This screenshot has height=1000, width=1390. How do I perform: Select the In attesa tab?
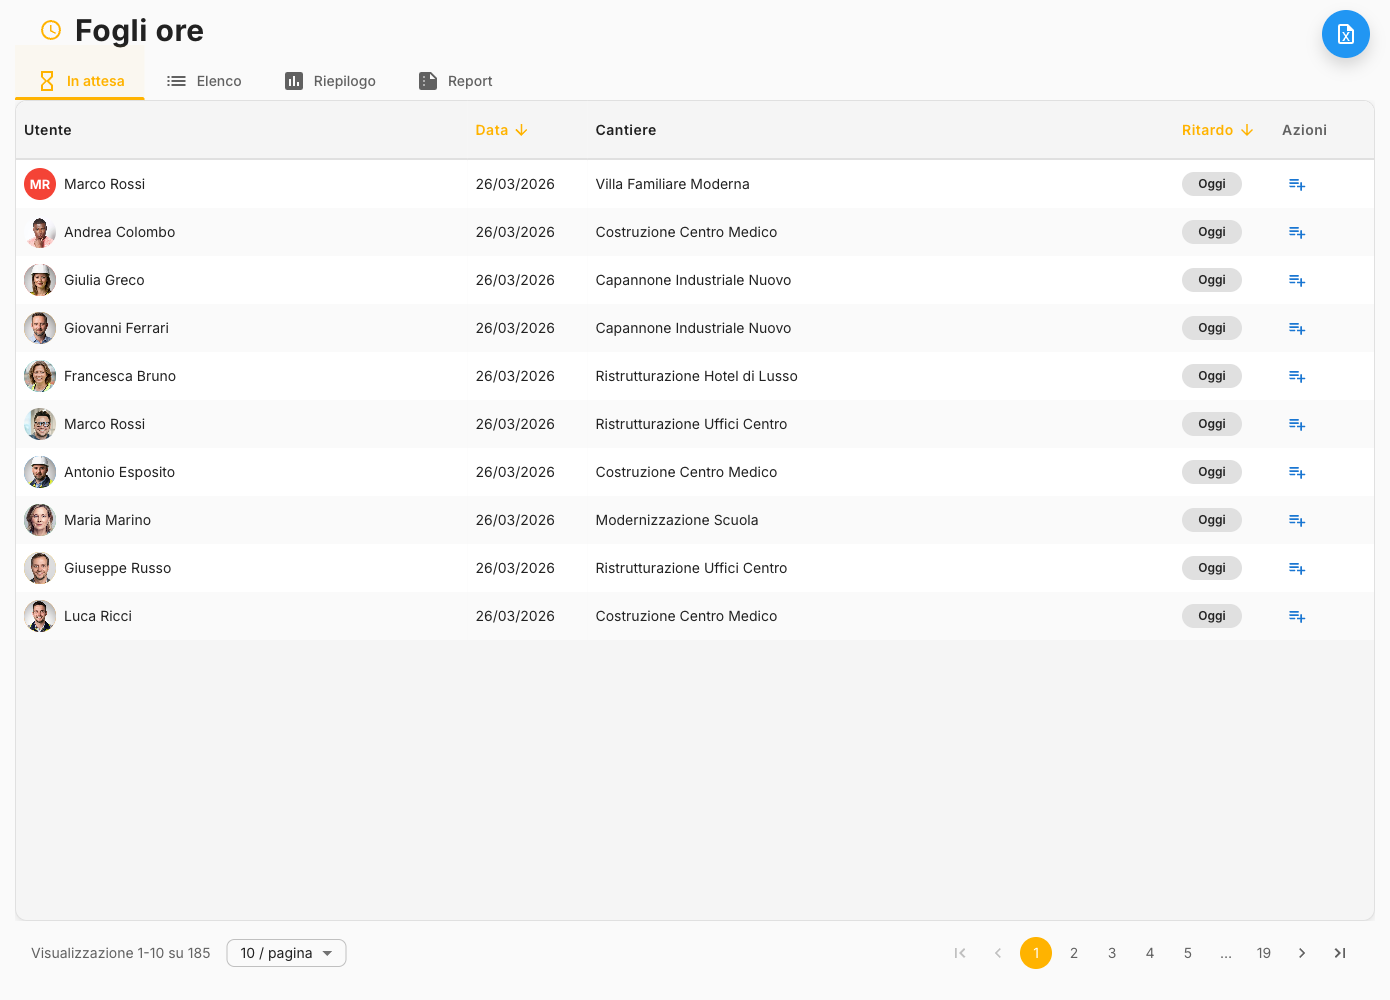81,81
